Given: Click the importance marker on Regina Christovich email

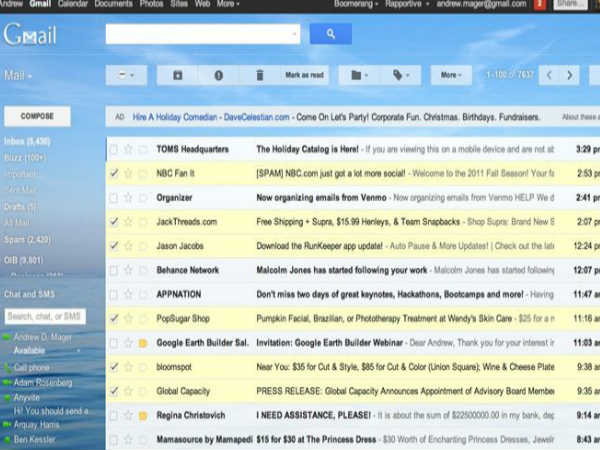Looking at the screenshot, I should pyautogui.click(x=143, y=415).
